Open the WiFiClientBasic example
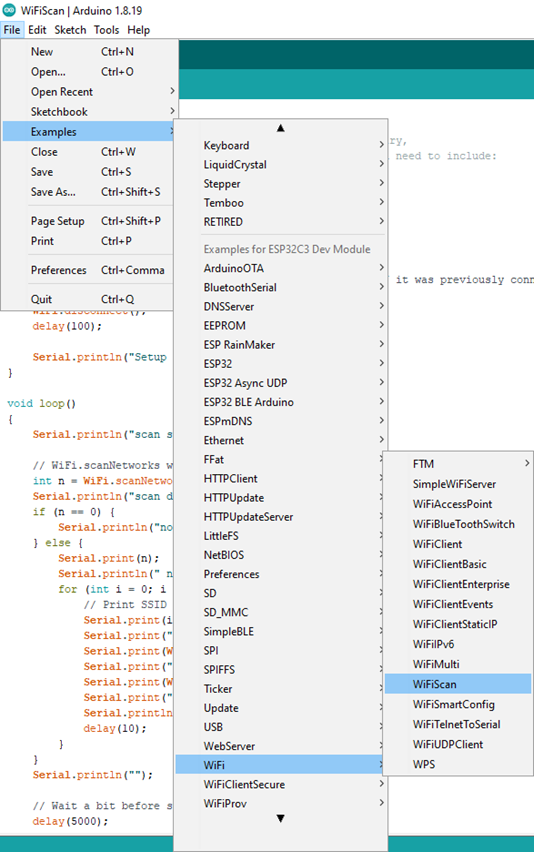The height and width of the screenshot is (852, 534). click(x=458, y=564)
